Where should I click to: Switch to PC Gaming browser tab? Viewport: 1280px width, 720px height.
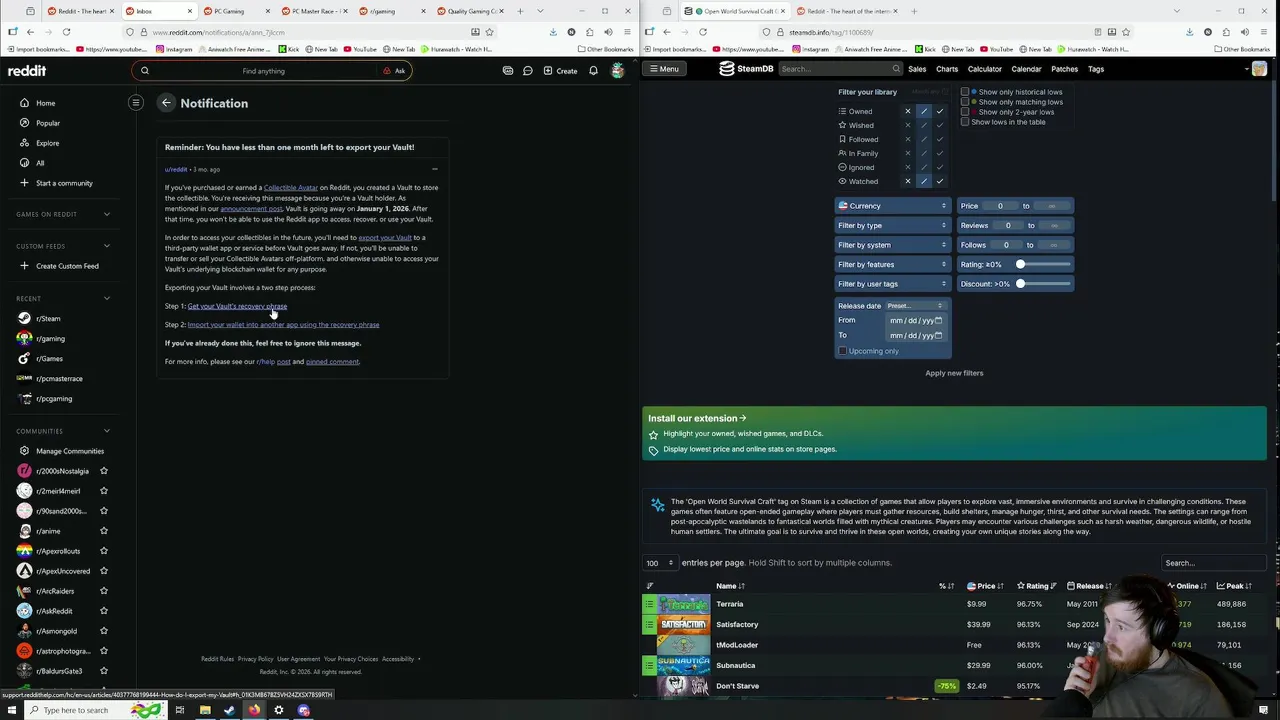tap(235, 11)
